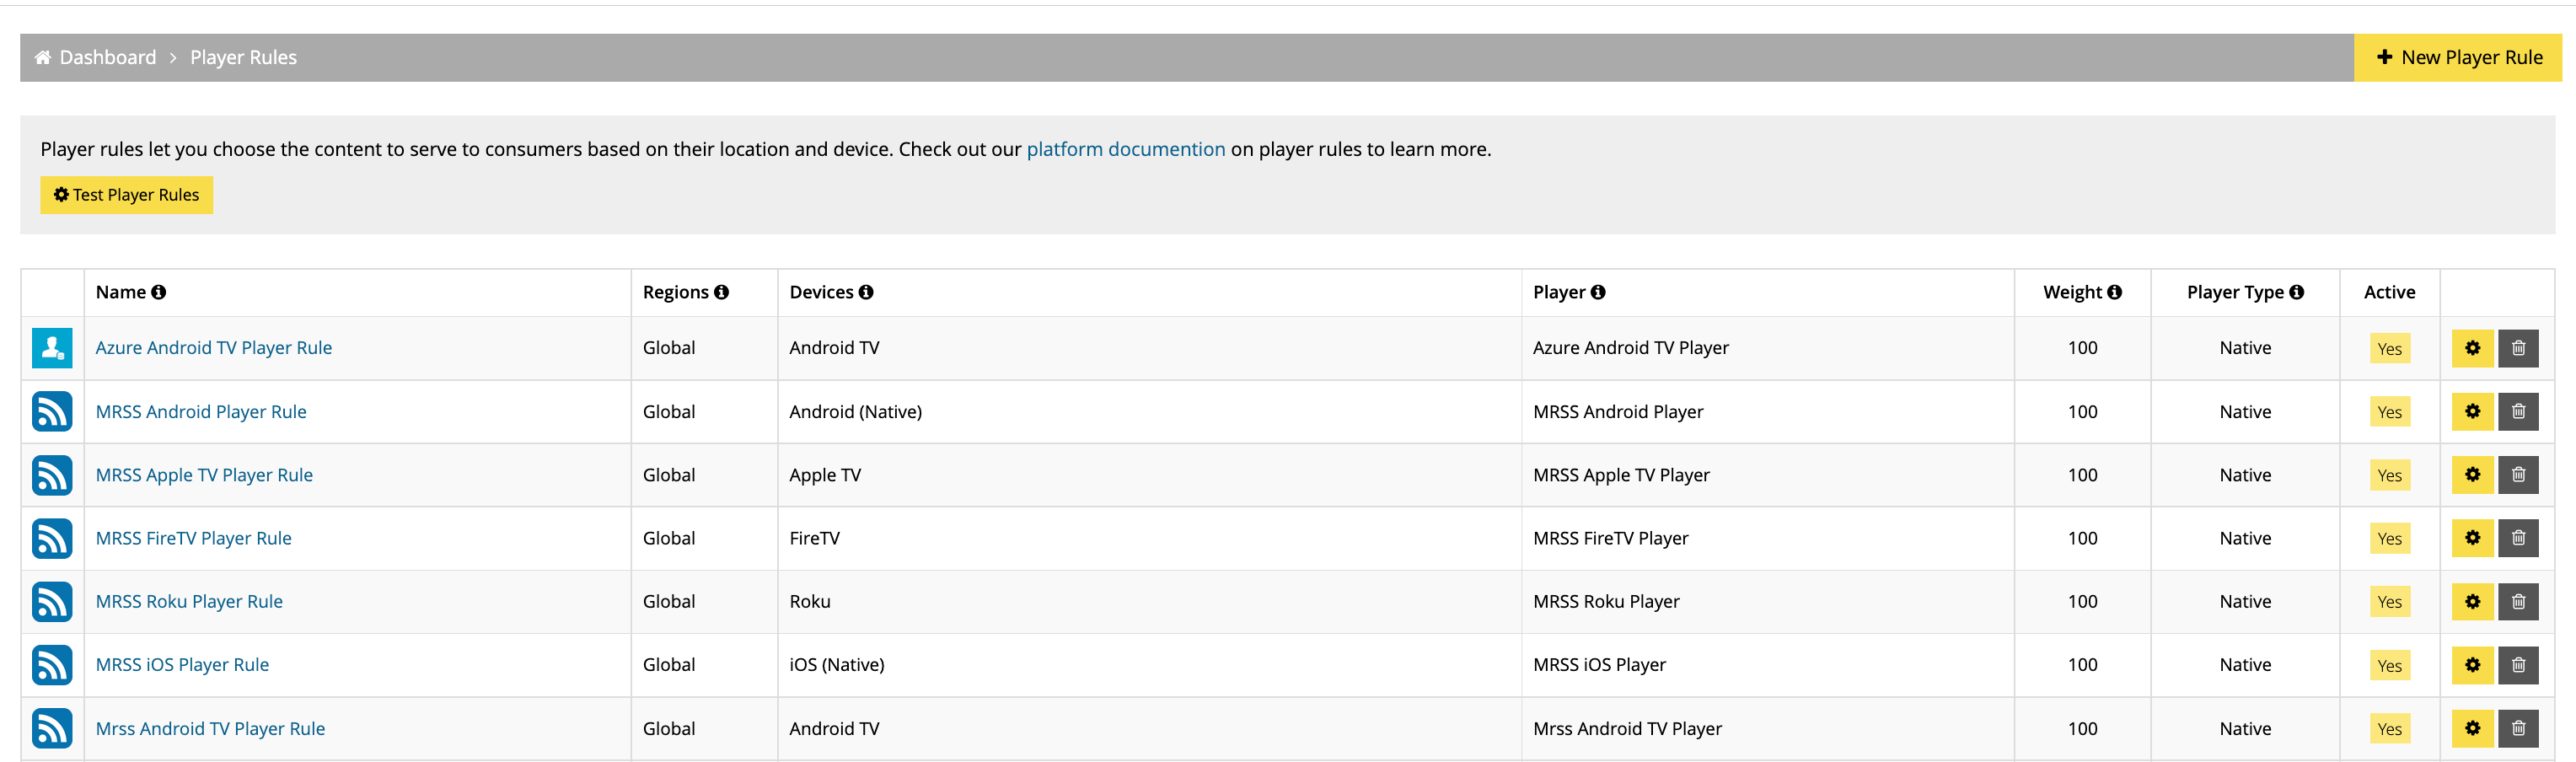Toggle Active Yes badge for MRSS iOS row
The width and height of the screenshot is (2576, 762).
tap(2389, 665)
